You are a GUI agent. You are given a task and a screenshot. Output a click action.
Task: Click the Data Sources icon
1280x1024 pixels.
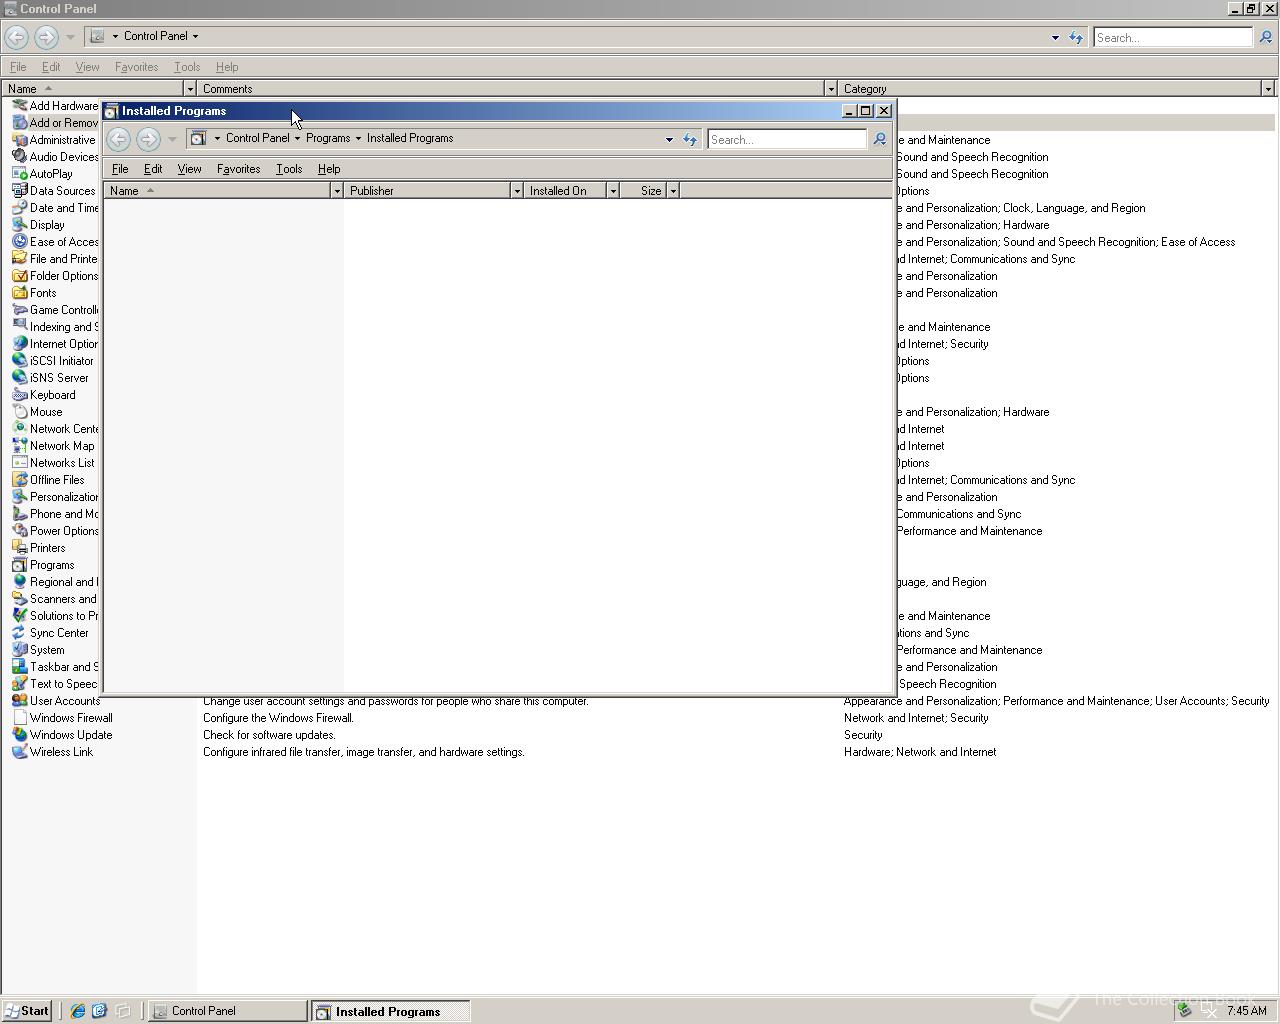19,191
